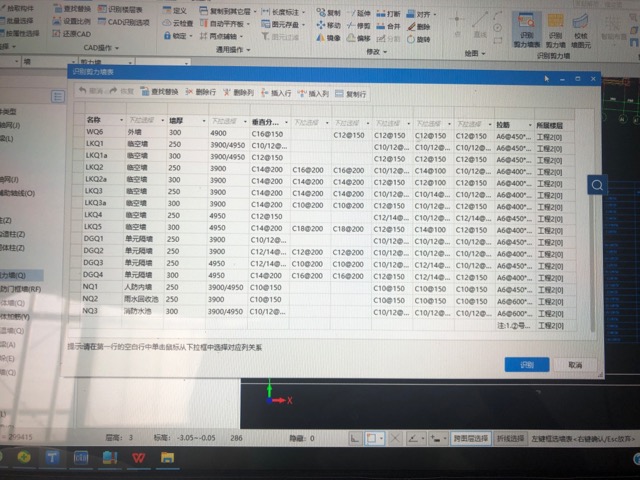The height and width of the screenshot is (480, 640).
Task: Click 删除列 in the dialog toolbar
Action: [x=239, y=93]
